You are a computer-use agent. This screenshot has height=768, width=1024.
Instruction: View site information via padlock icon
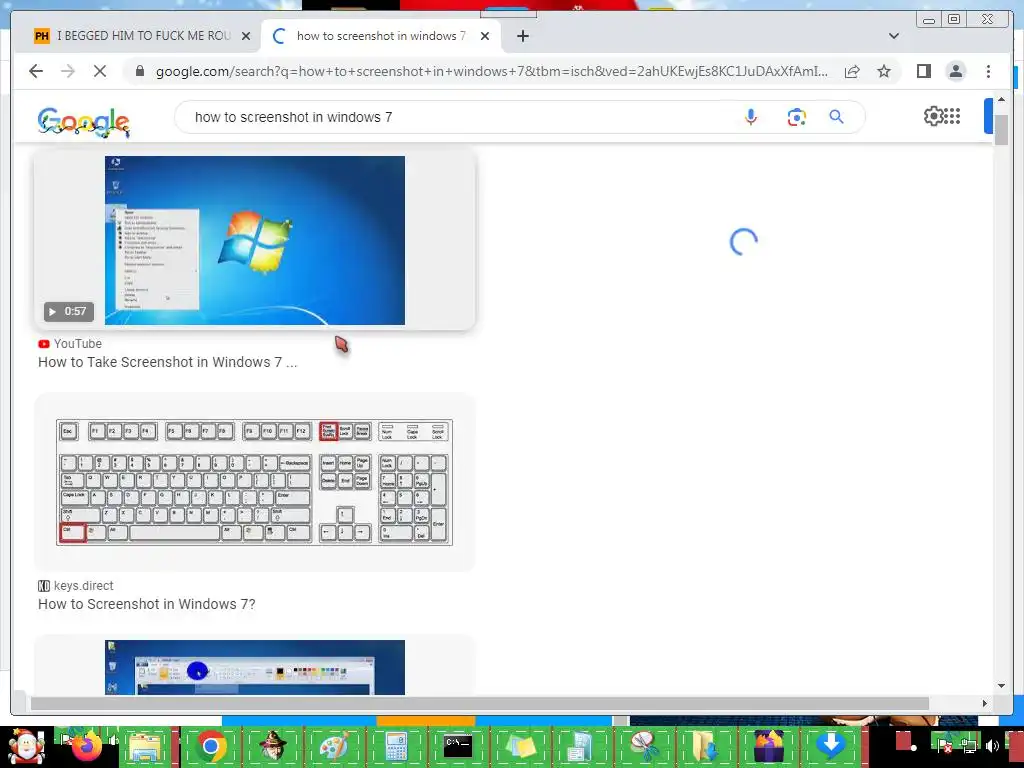[140, 71]
